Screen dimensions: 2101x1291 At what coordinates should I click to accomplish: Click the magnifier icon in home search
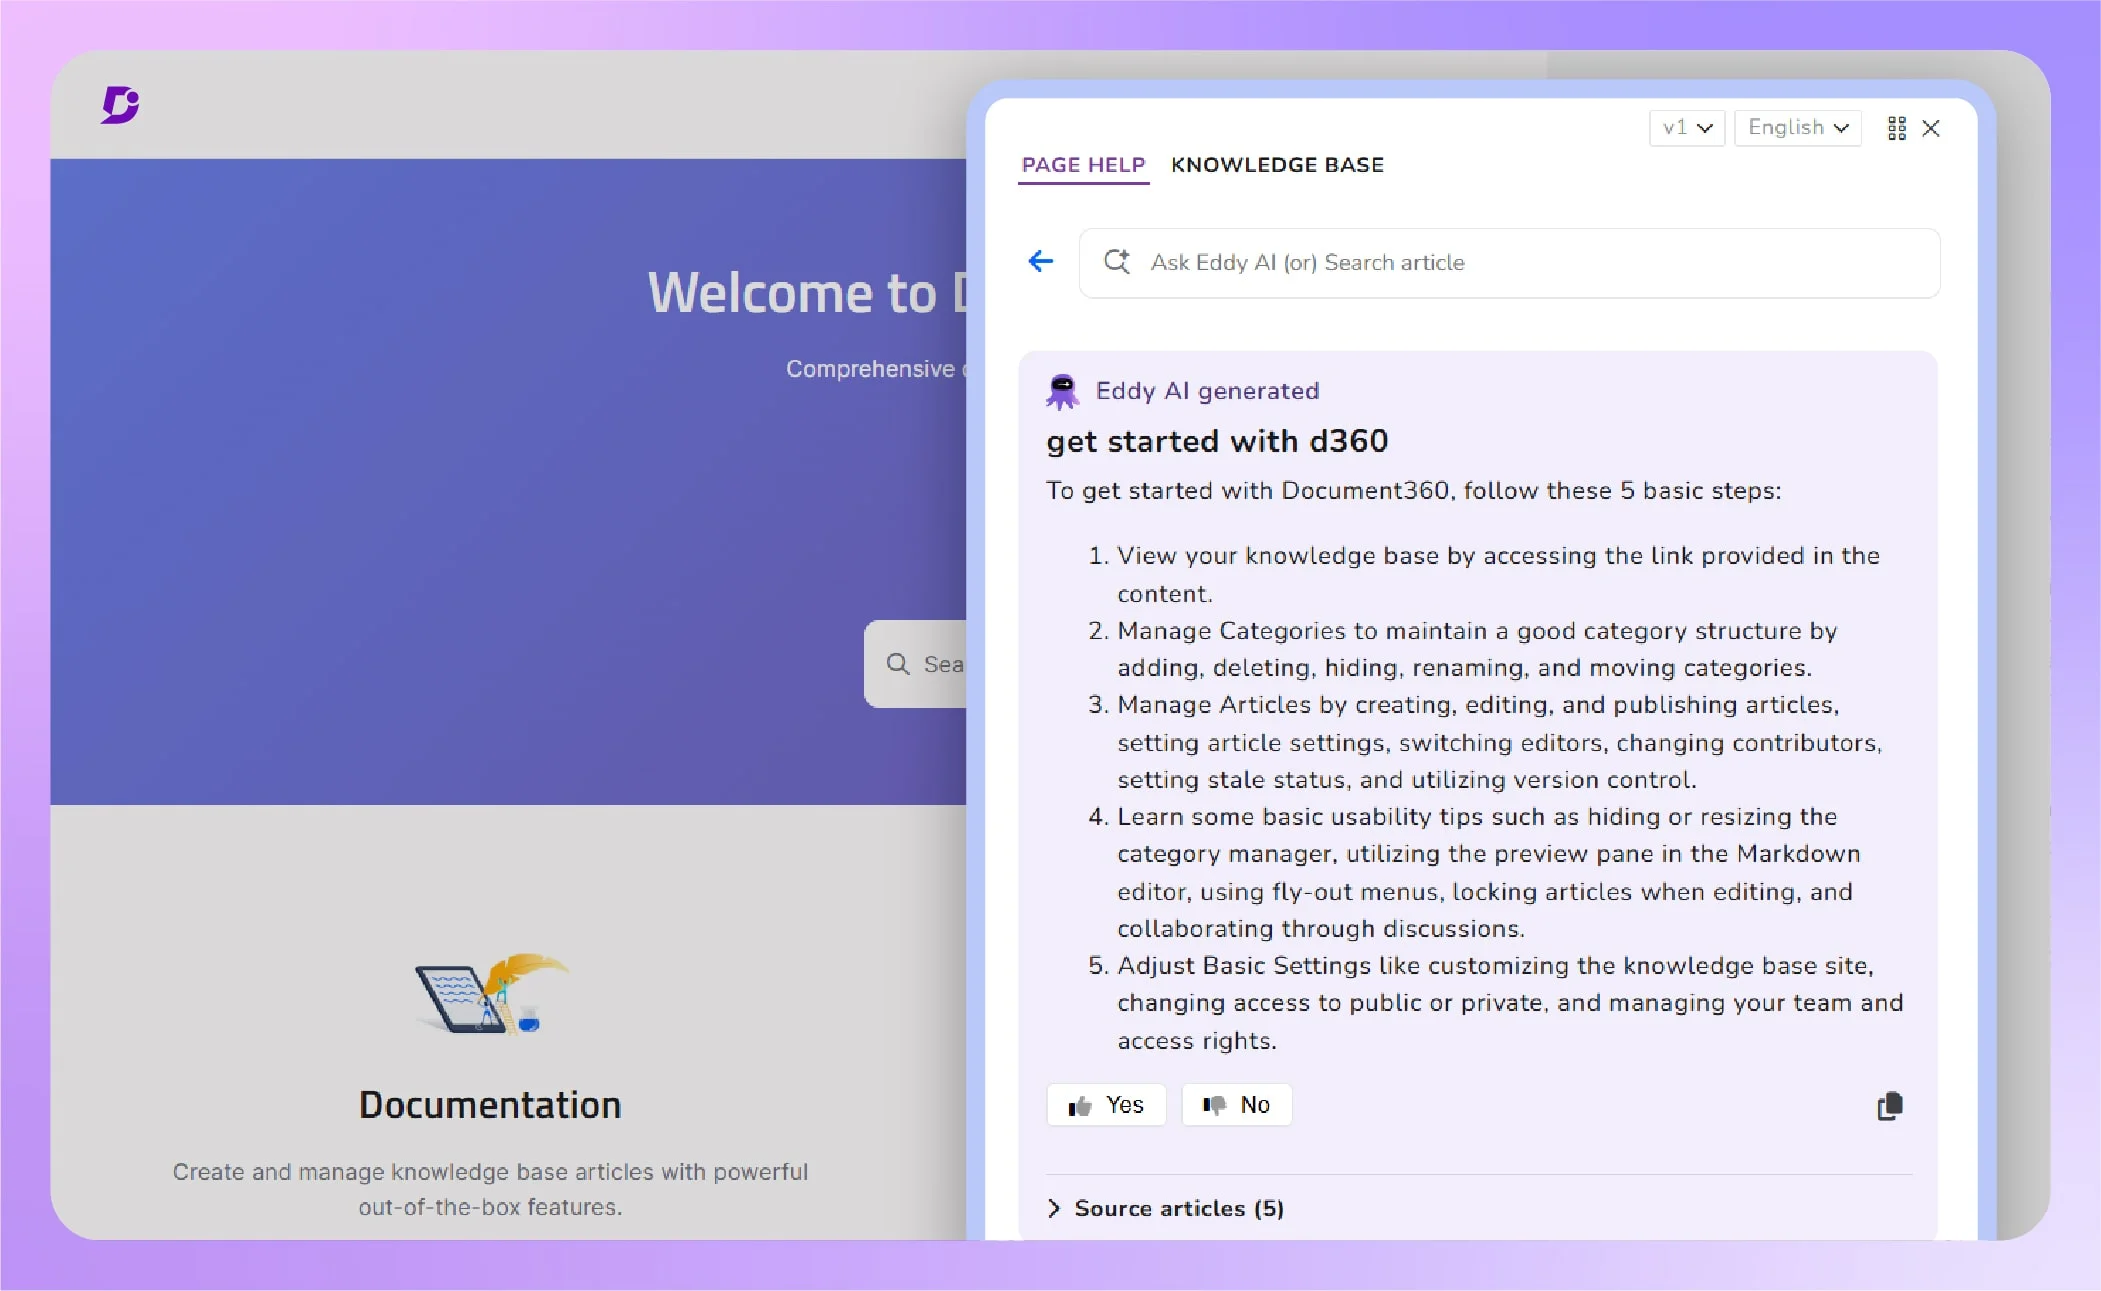(898, 664)
